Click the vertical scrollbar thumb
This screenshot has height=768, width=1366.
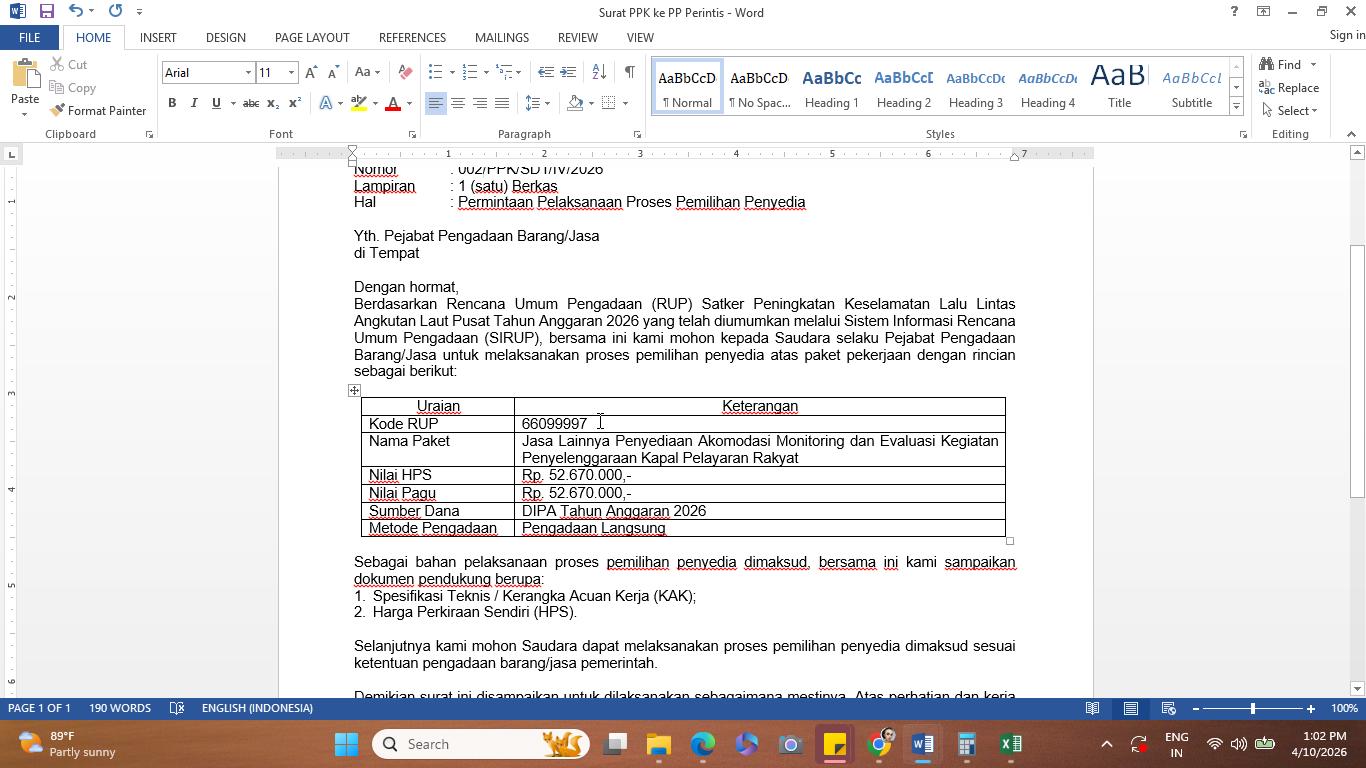point(1357,371)
